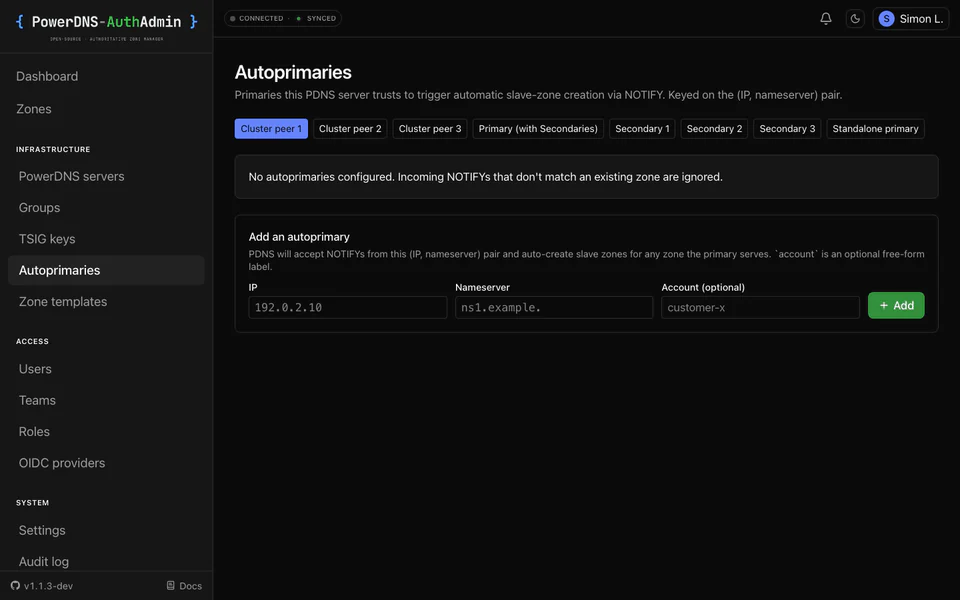
Task: Click the GitHub icon beside v1.1.3-dev
Action: 15,585
